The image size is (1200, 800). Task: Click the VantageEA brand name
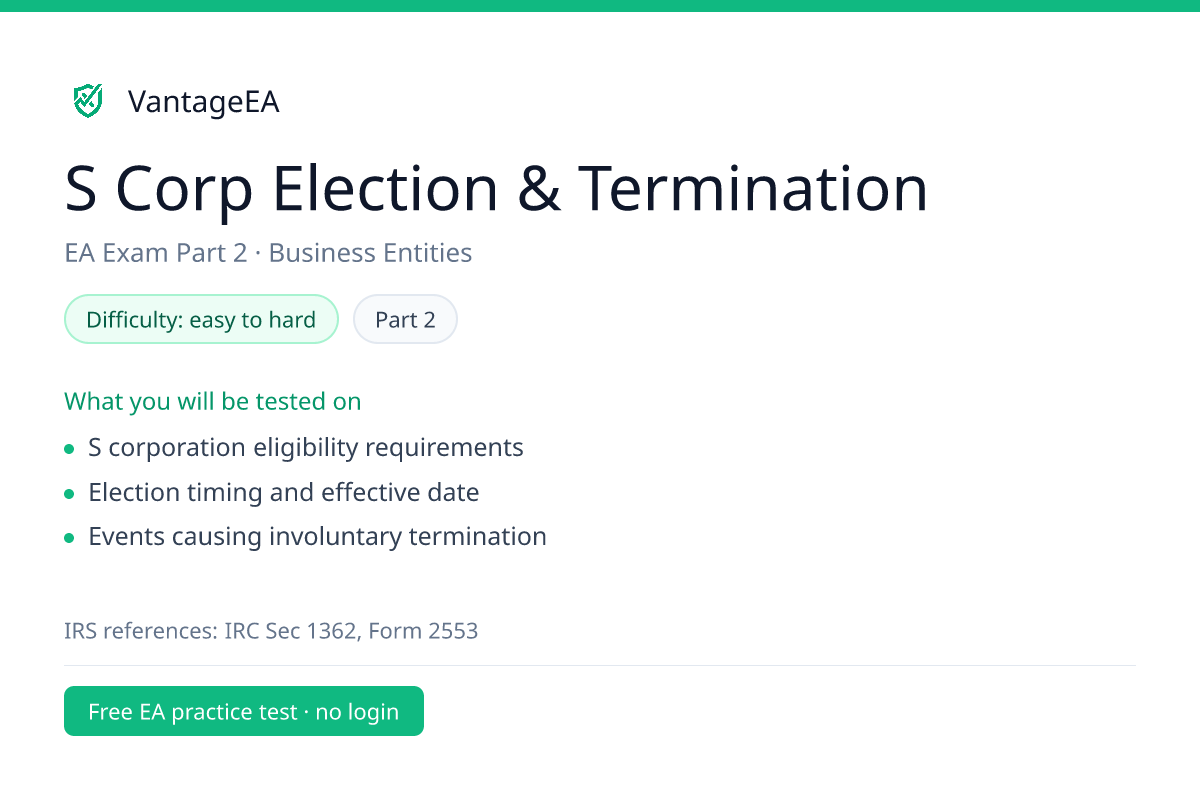pyautogui.click(x=203, y=102)
